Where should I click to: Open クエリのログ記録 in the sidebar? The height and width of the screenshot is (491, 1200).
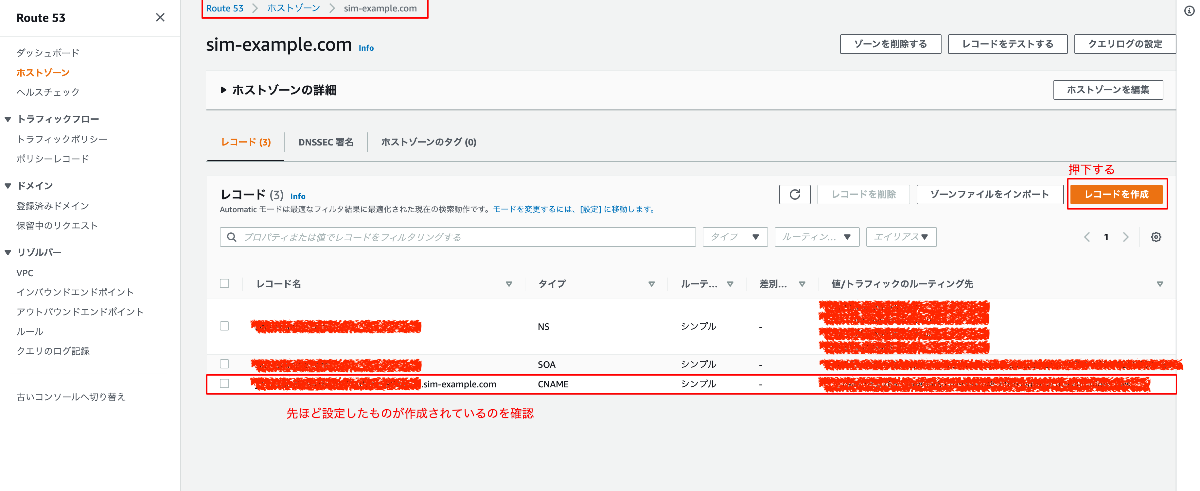(53, 351)
